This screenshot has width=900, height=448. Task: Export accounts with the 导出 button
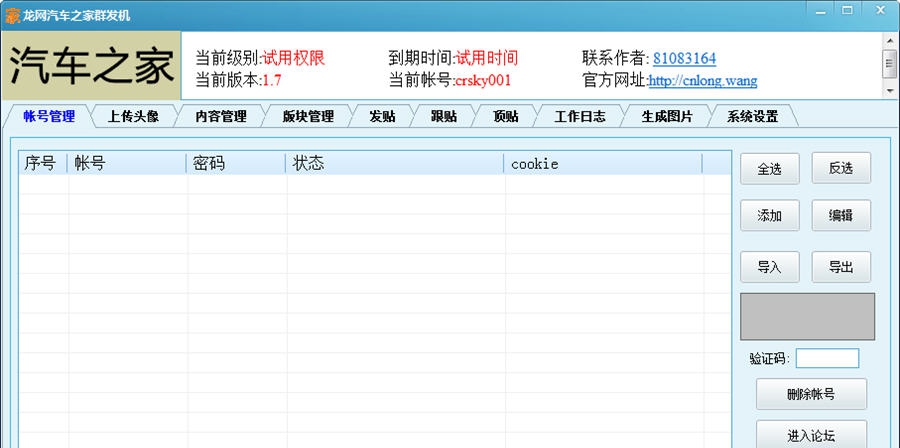[x=841, y=267]
